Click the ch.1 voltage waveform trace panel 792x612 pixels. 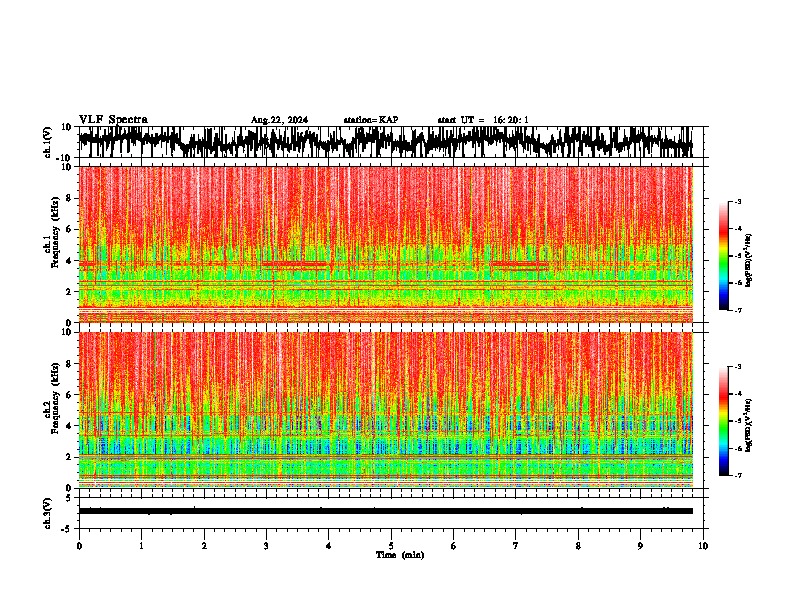390,142
